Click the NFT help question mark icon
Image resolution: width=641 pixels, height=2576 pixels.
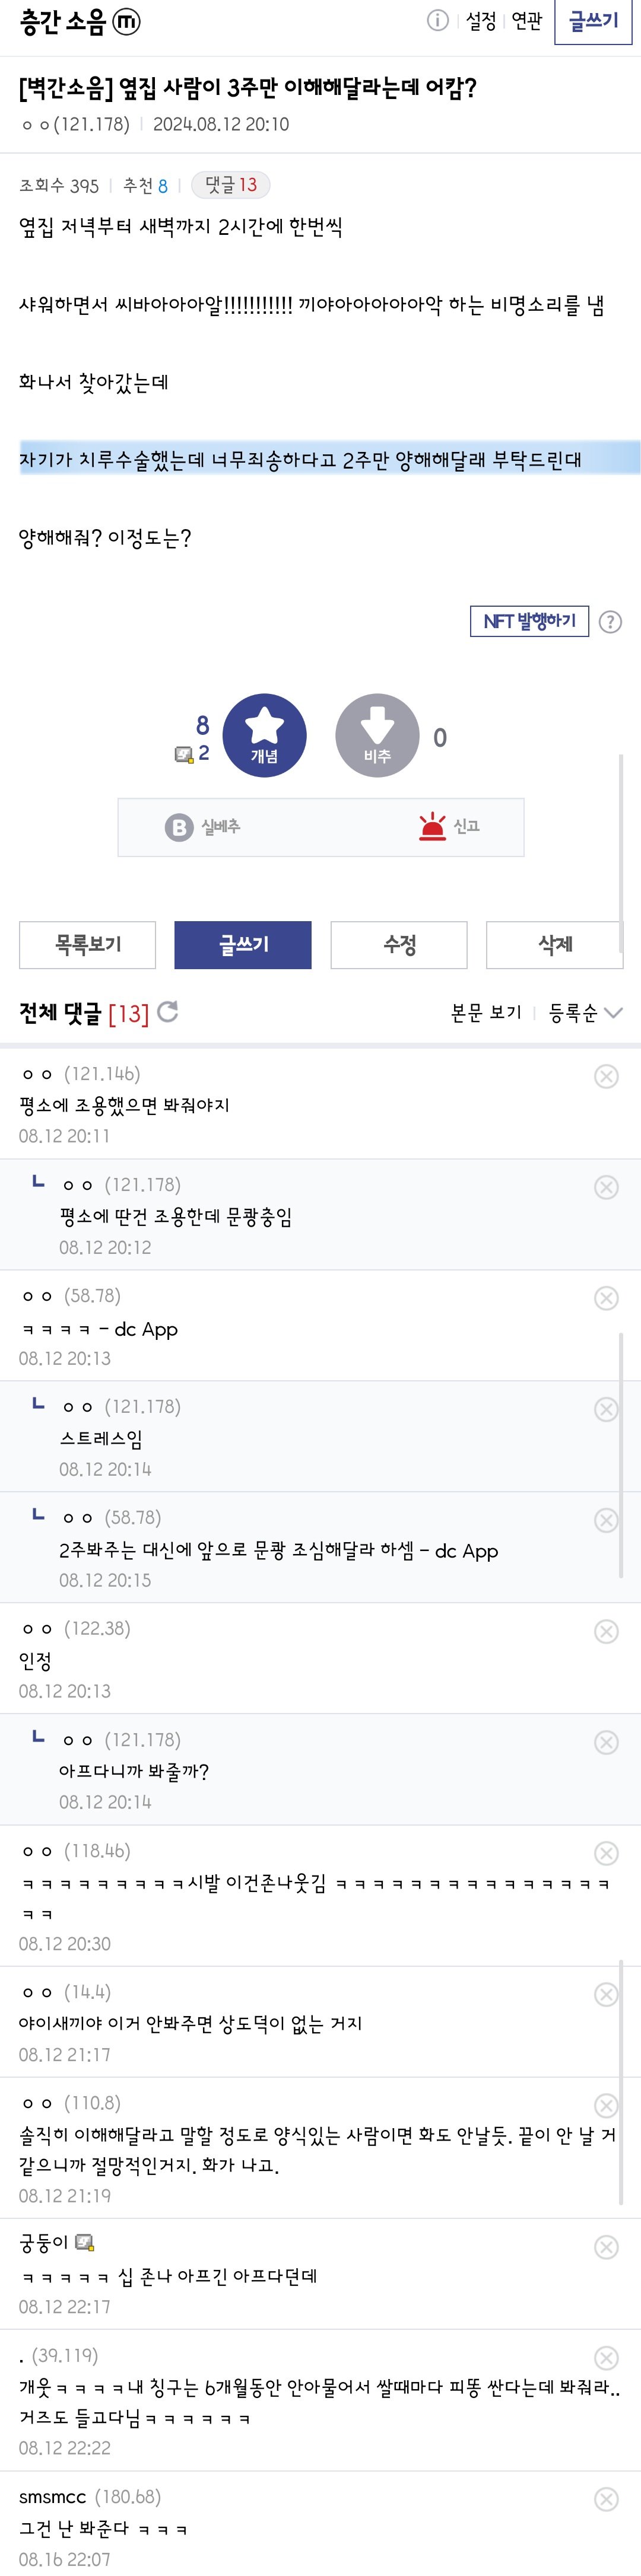[610, 622]
